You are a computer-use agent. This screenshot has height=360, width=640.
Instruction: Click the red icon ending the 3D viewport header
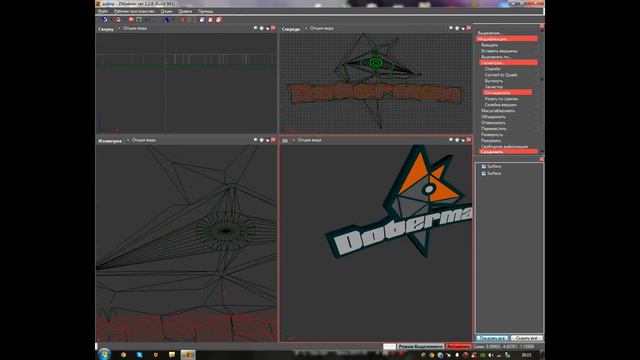[x=469, y=140]
